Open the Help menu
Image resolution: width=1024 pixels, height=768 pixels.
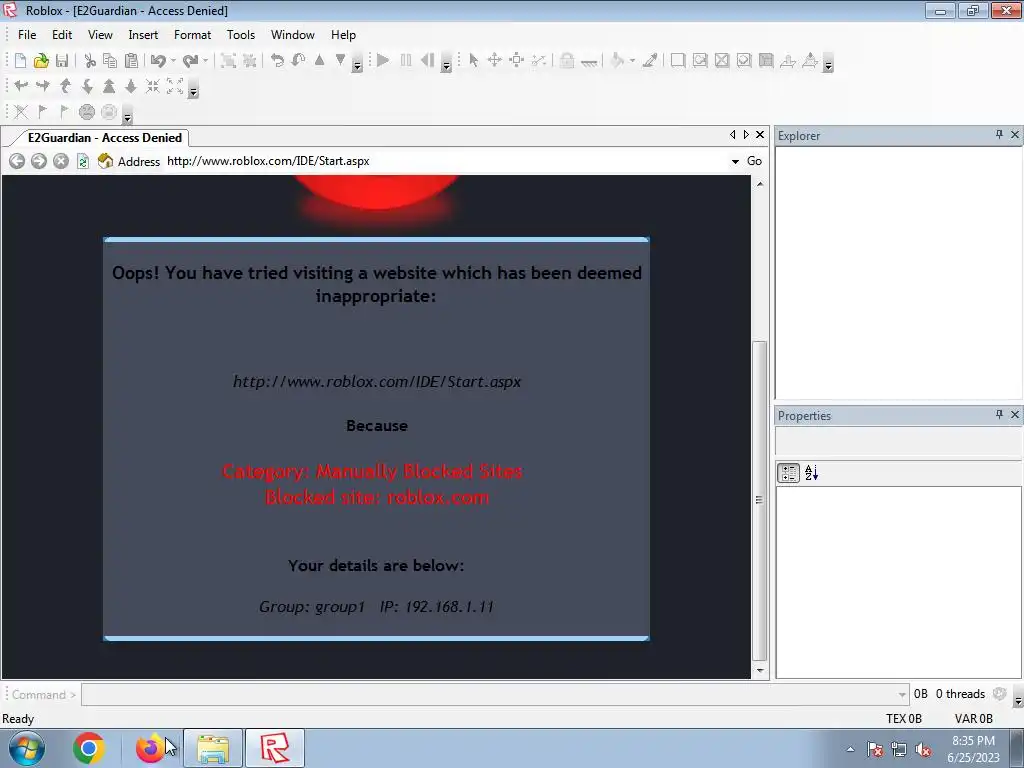coord(343,35)
